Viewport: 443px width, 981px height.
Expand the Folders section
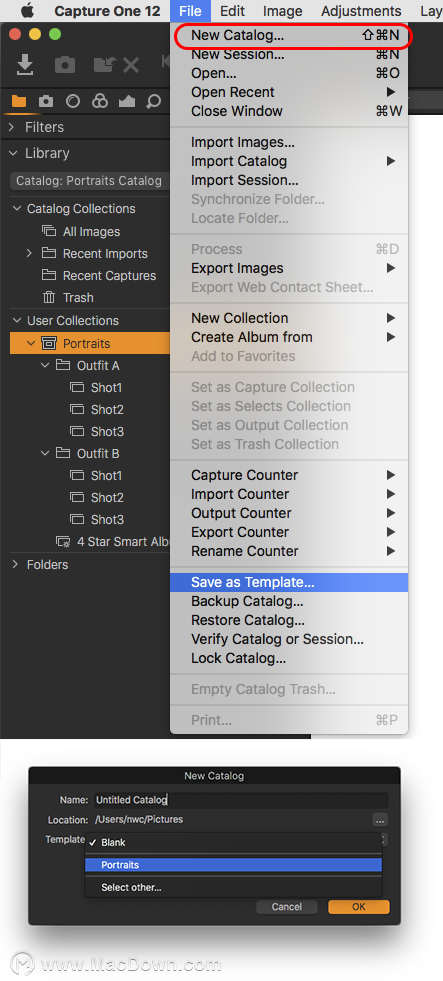pyautogui.click(x=15, y=564)
